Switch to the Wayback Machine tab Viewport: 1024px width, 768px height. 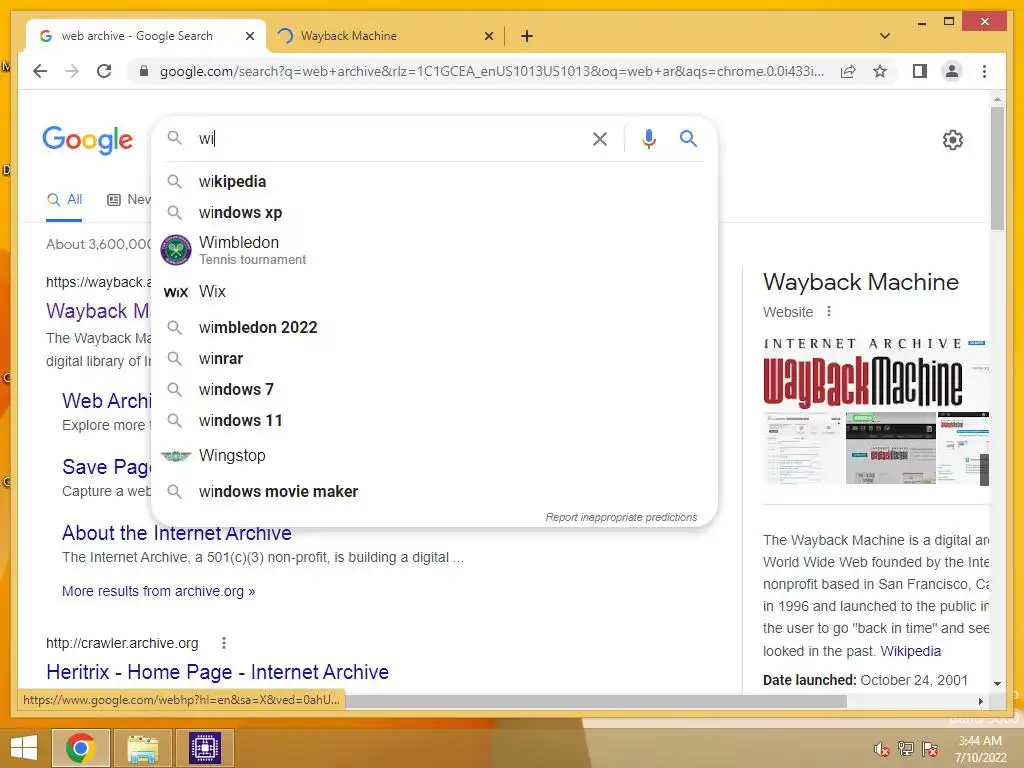point(385,36)
